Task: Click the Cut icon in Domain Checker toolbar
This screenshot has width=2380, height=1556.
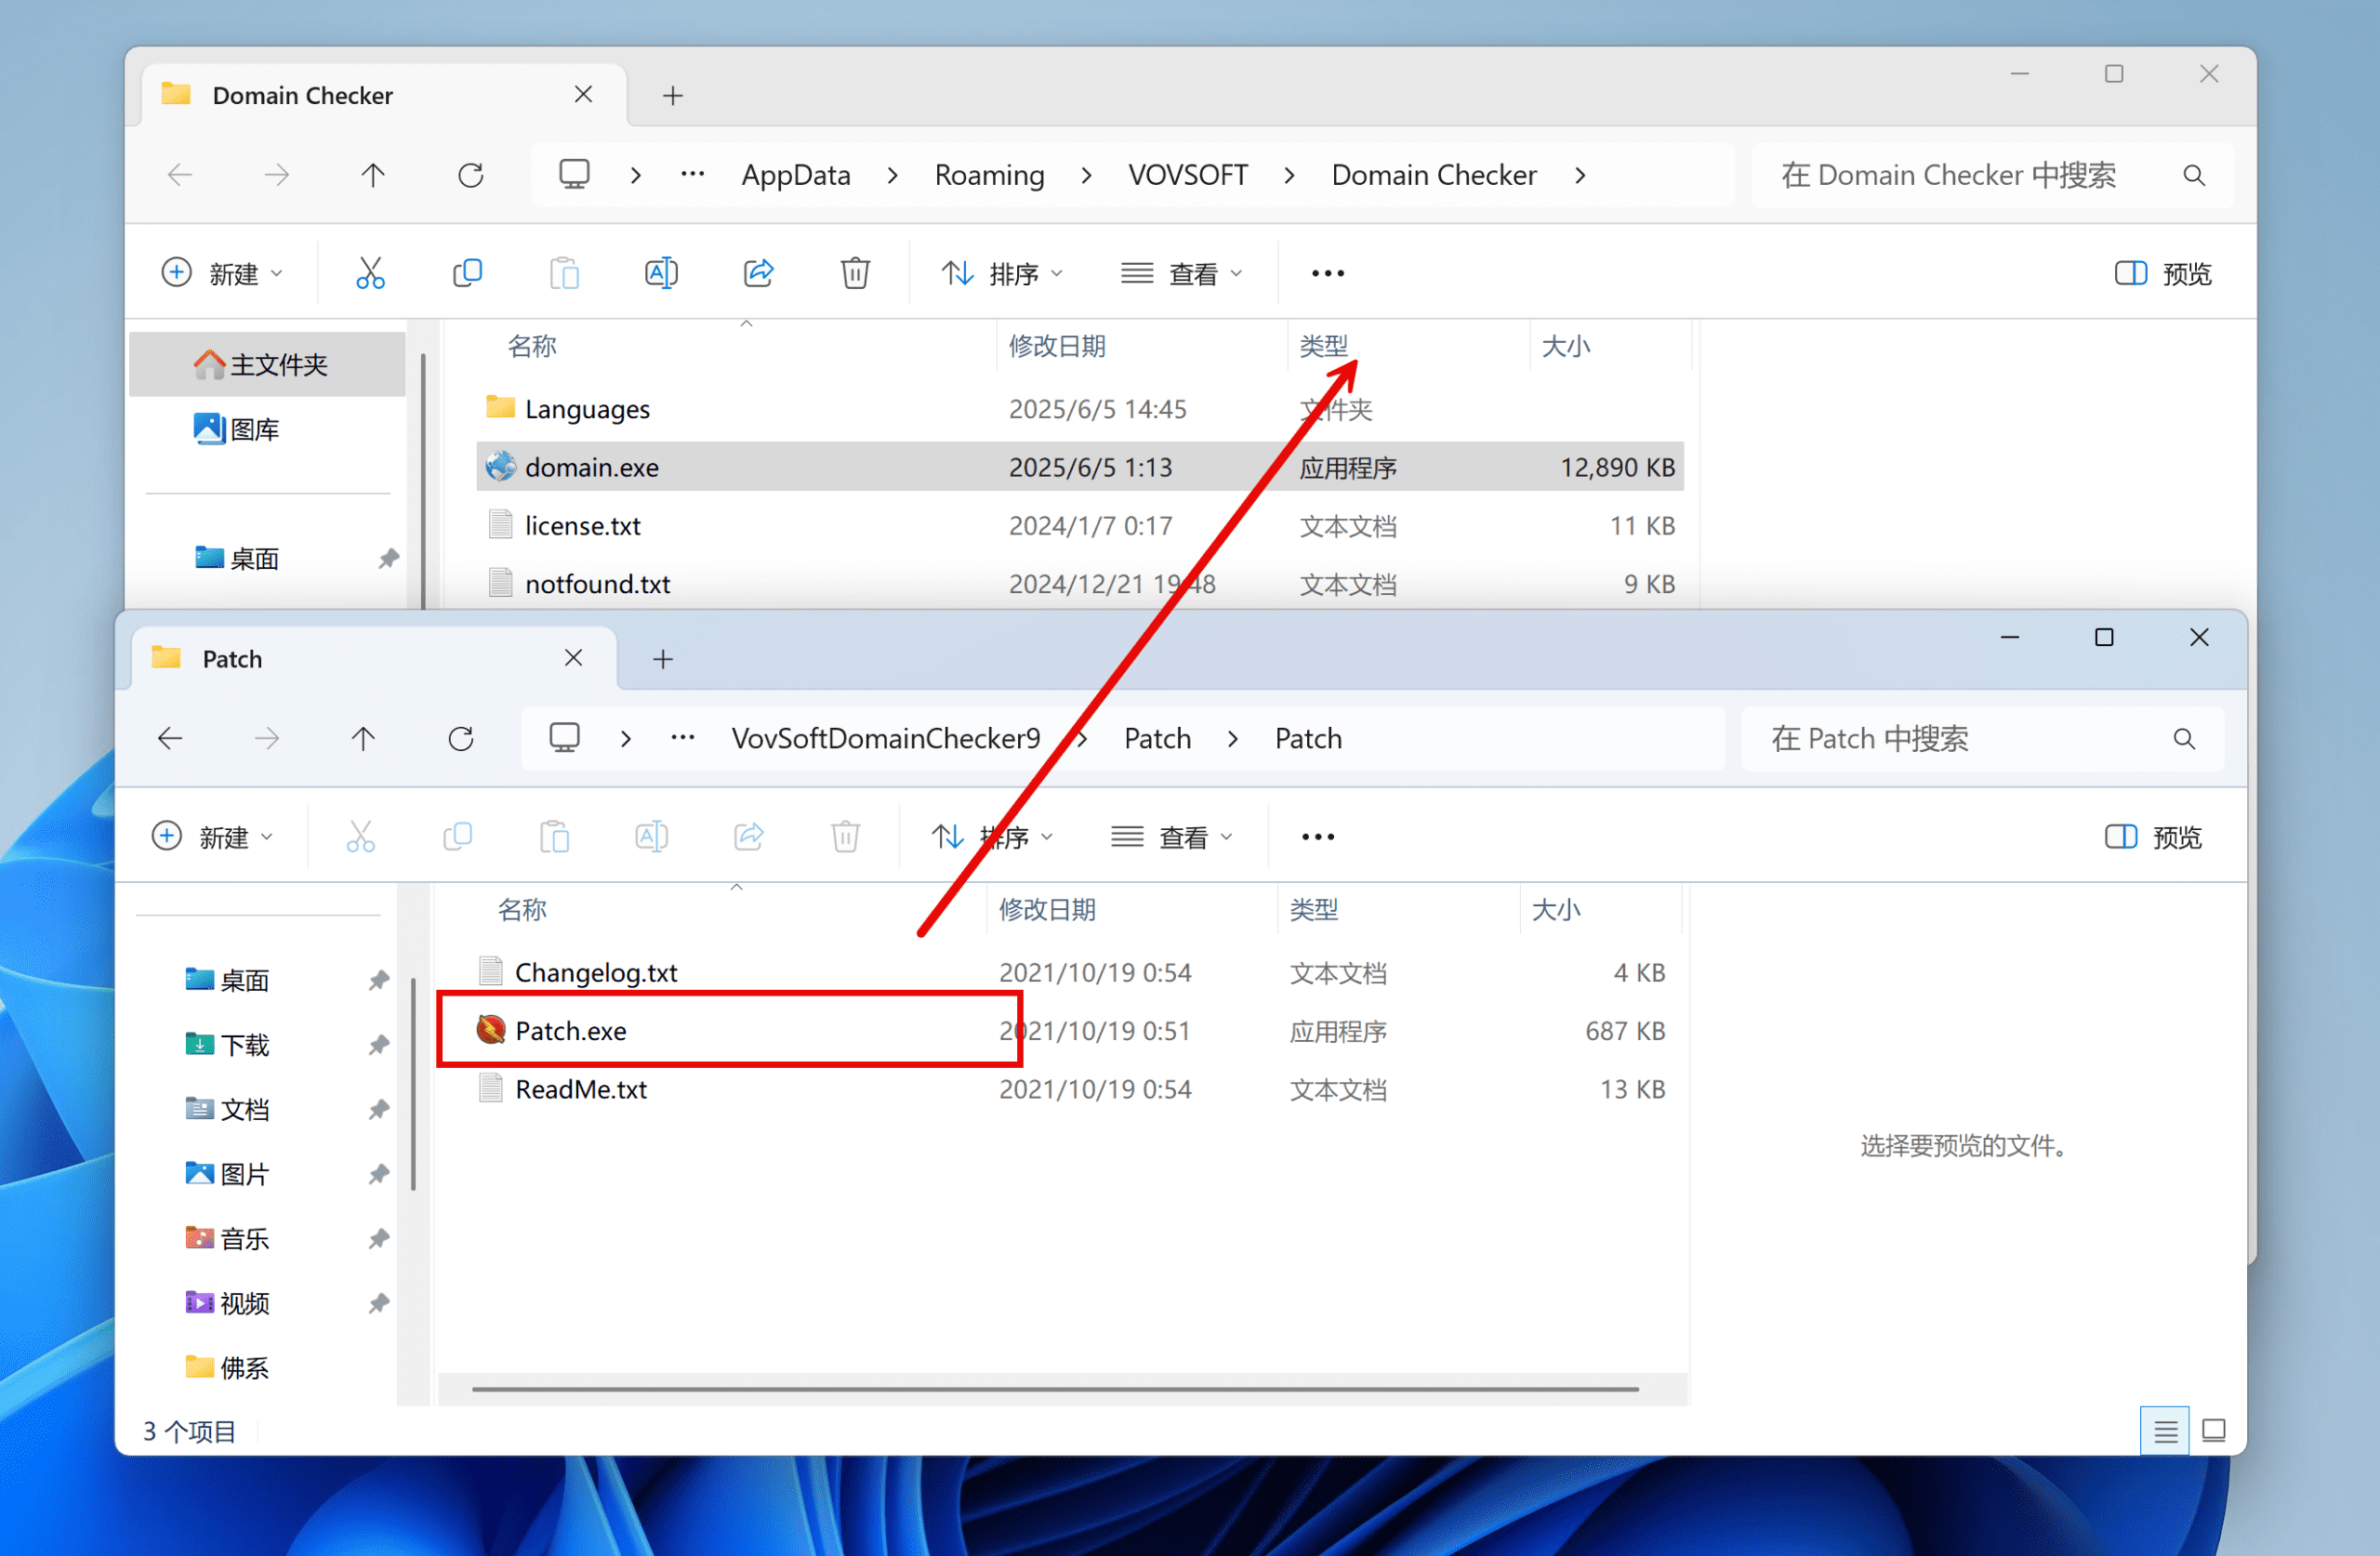Action: click(370, 273)
